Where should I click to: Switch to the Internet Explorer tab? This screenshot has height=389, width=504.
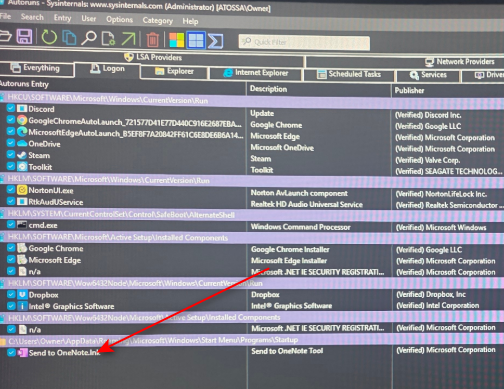coord(256,73)
